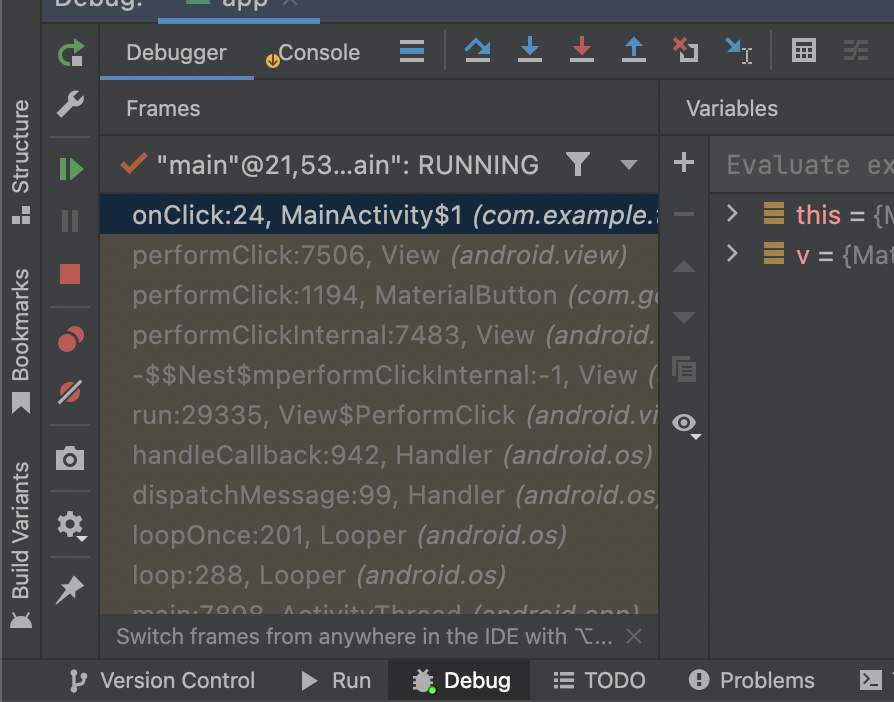Pause the program
Viewport: 894px width, 702px height.
pos(70,221)
